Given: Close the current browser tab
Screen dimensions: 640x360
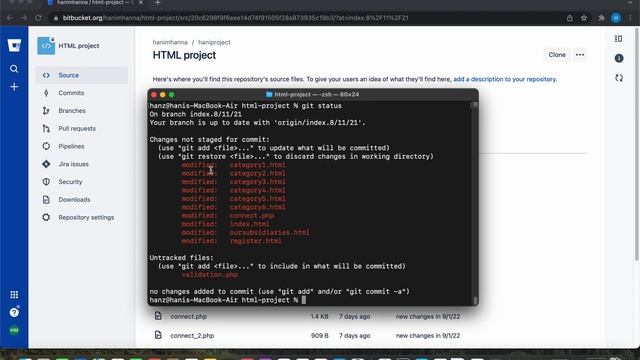Looking at the screenshot, I should pos(141,3).
